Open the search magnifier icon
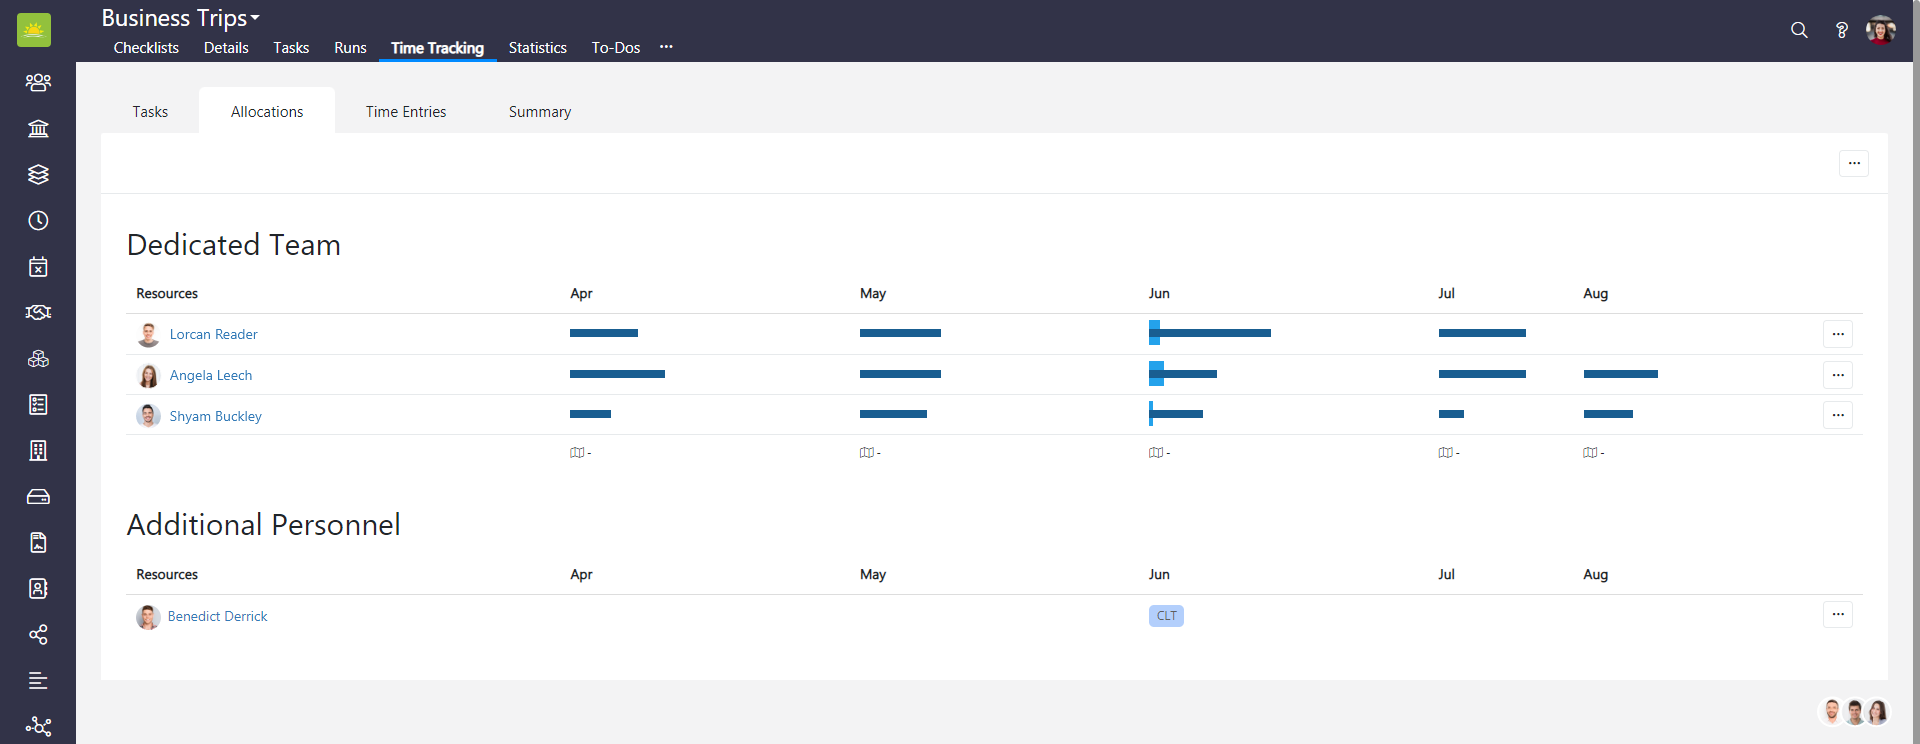The height and width of the screenshot is (744, 1920). (x=1799, y=30)
